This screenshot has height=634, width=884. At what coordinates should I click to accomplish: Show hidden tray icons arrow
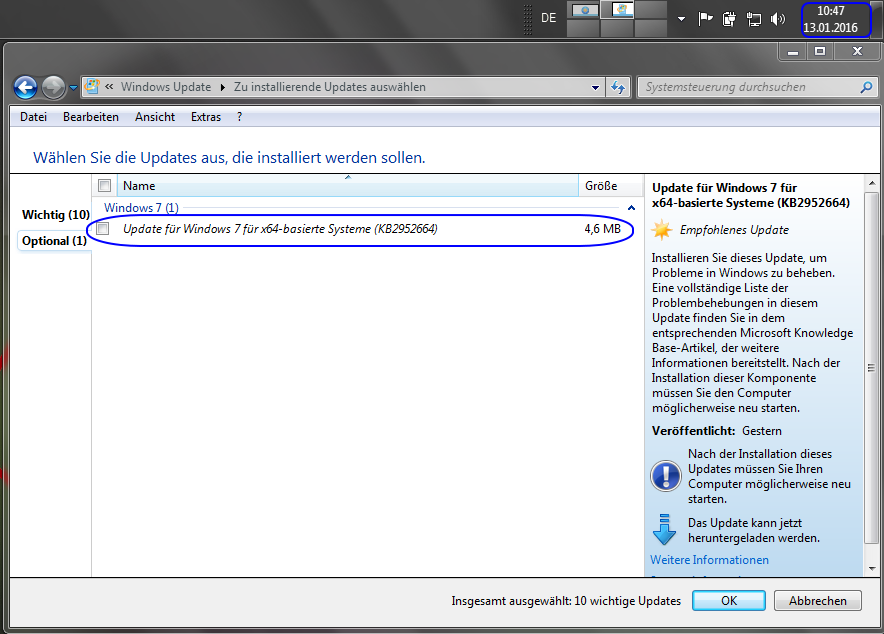click(681, 19)
